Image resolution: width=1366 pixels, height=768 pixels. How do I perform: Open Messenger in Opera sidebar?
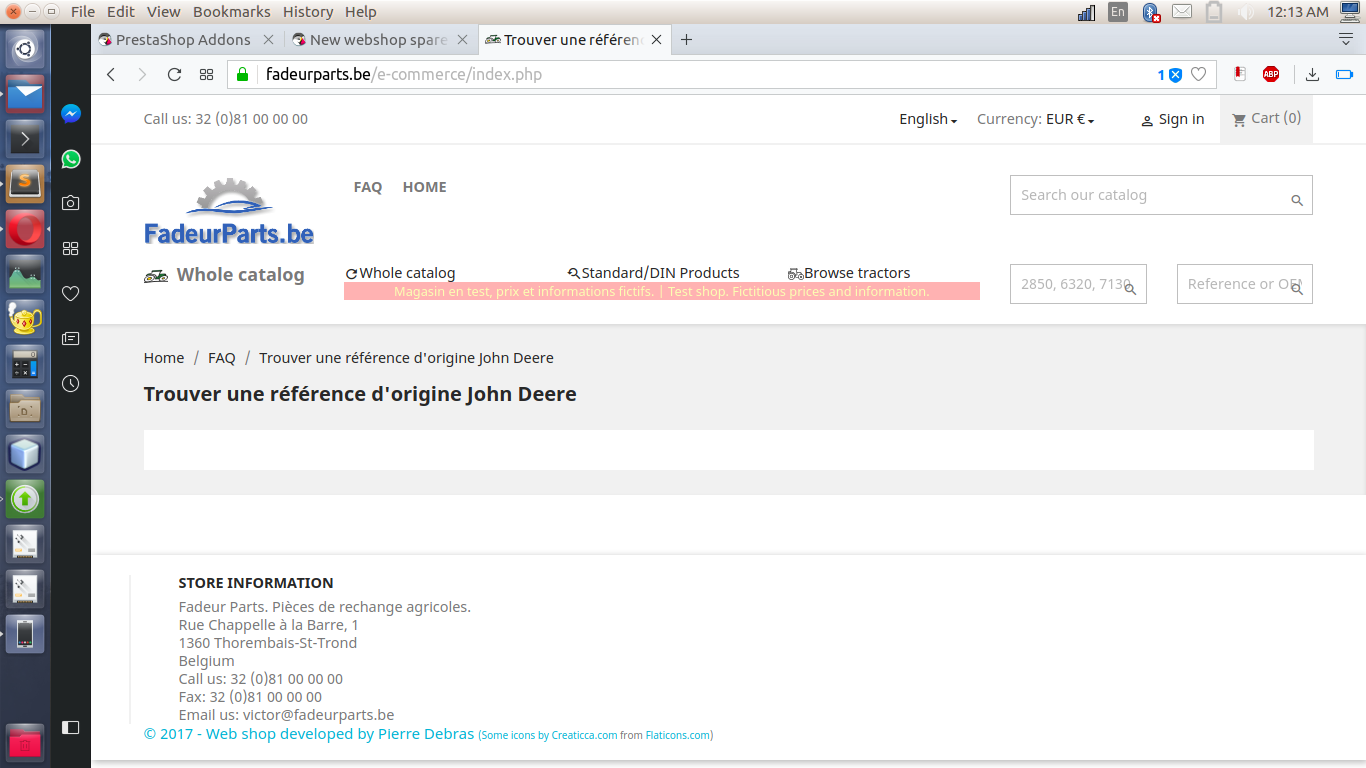click(71, 114)
